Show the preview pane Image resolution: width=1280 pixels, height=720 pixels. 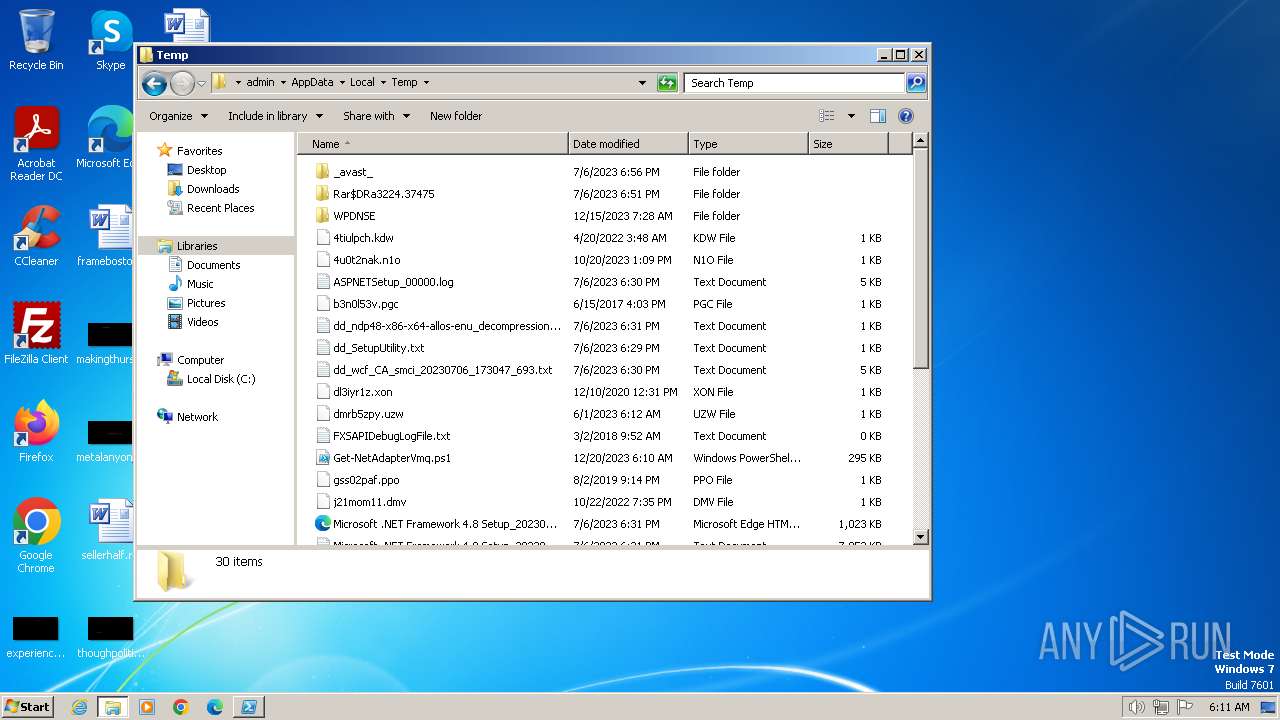pos(877,116)
